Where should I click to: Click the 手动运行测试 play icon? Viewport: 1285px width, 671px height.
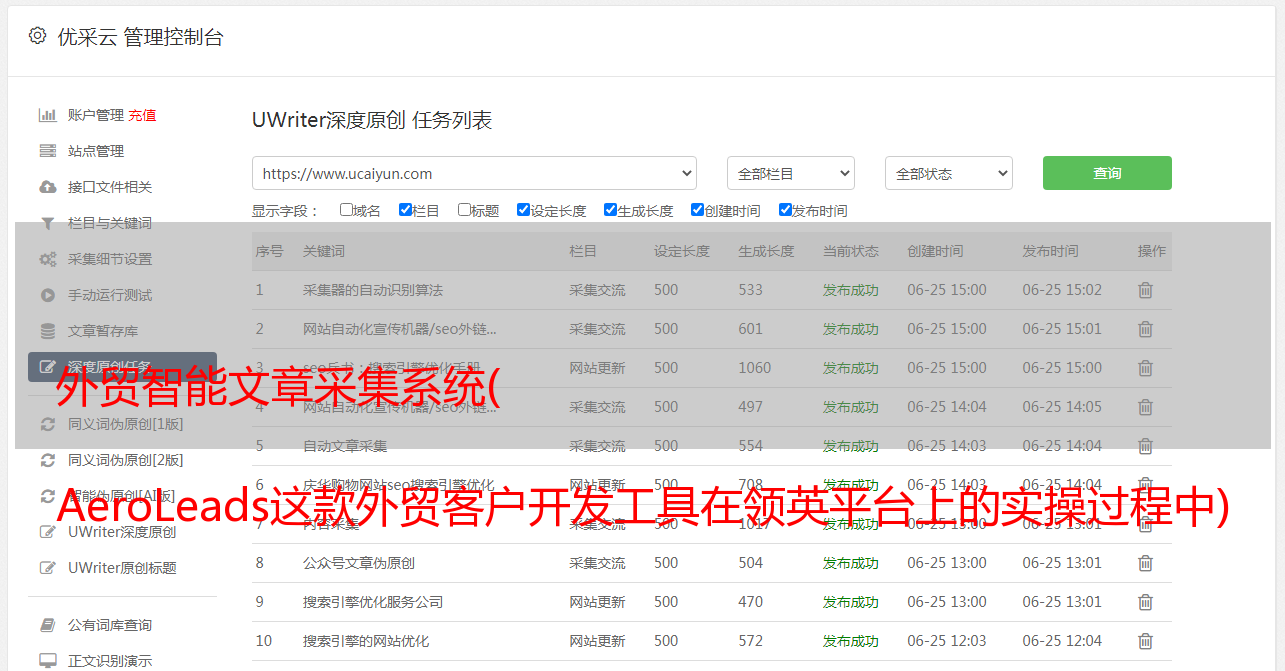pyautogui.click(x=47, y=295)
